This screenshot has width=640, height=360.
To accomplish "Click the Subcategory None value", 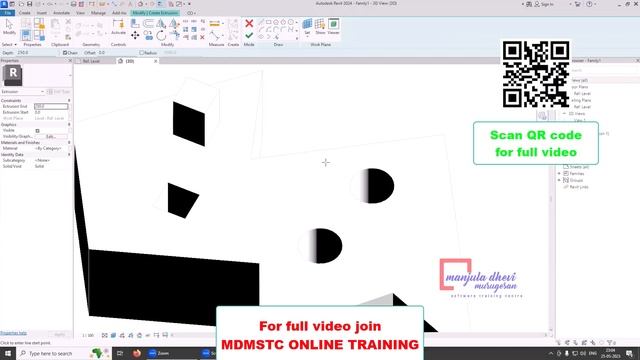I will 51,160.
